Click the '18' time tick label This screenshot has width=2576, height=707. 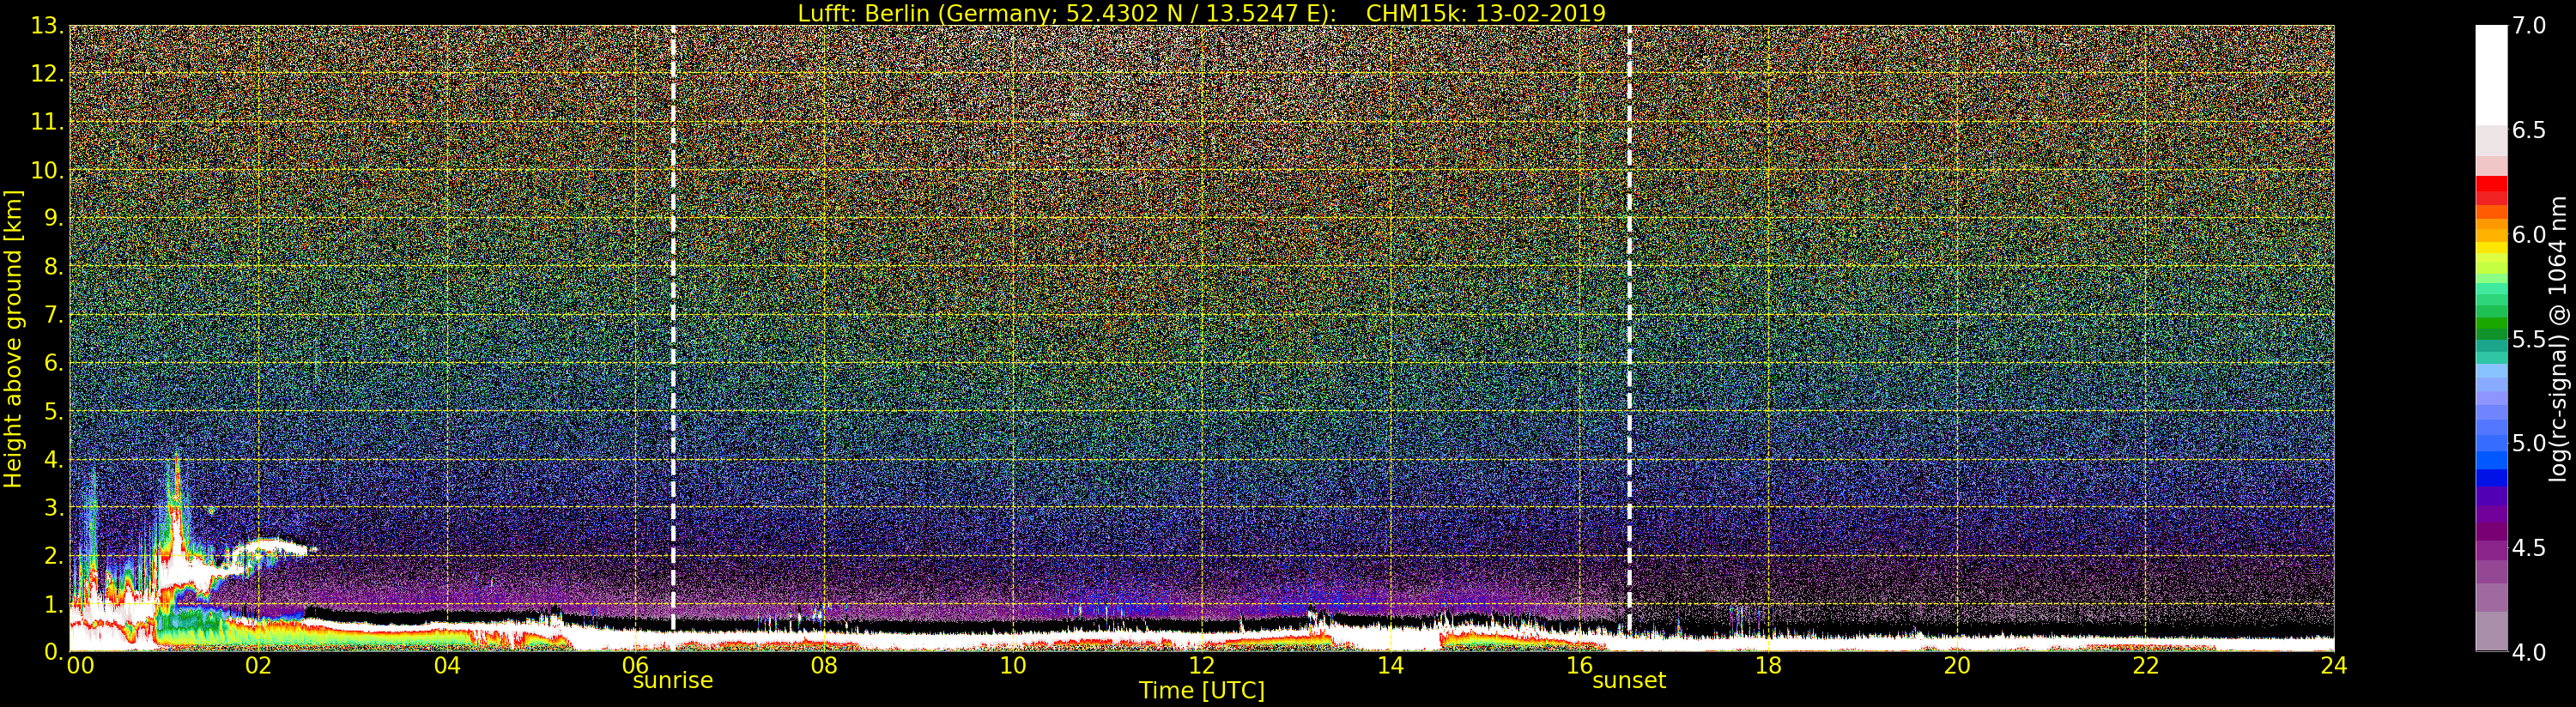(x=1768, y=665)
